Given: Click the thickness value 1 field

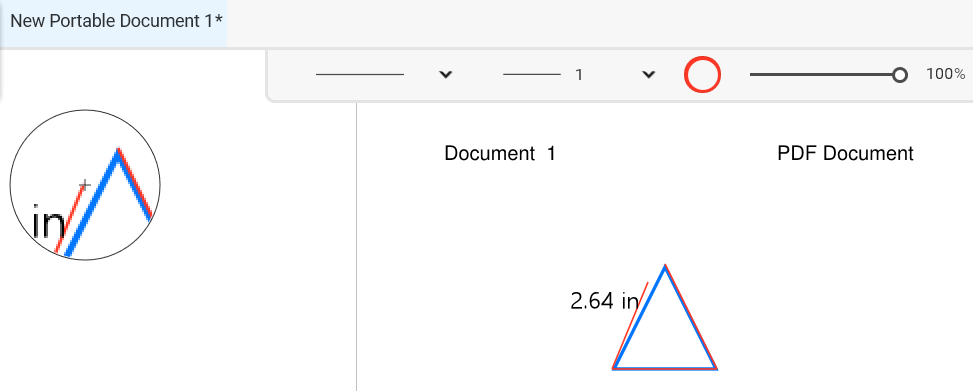Looking at the screenshot, I should tap(579, 75).
